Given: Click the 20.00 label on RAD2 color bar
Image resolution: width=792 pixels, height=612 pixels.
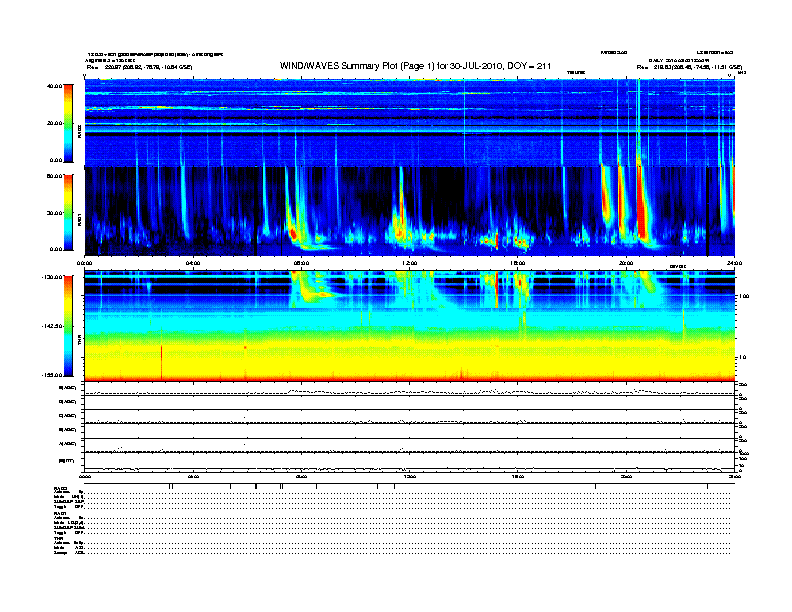Looking at the screenshot, I should pos(54,123).
